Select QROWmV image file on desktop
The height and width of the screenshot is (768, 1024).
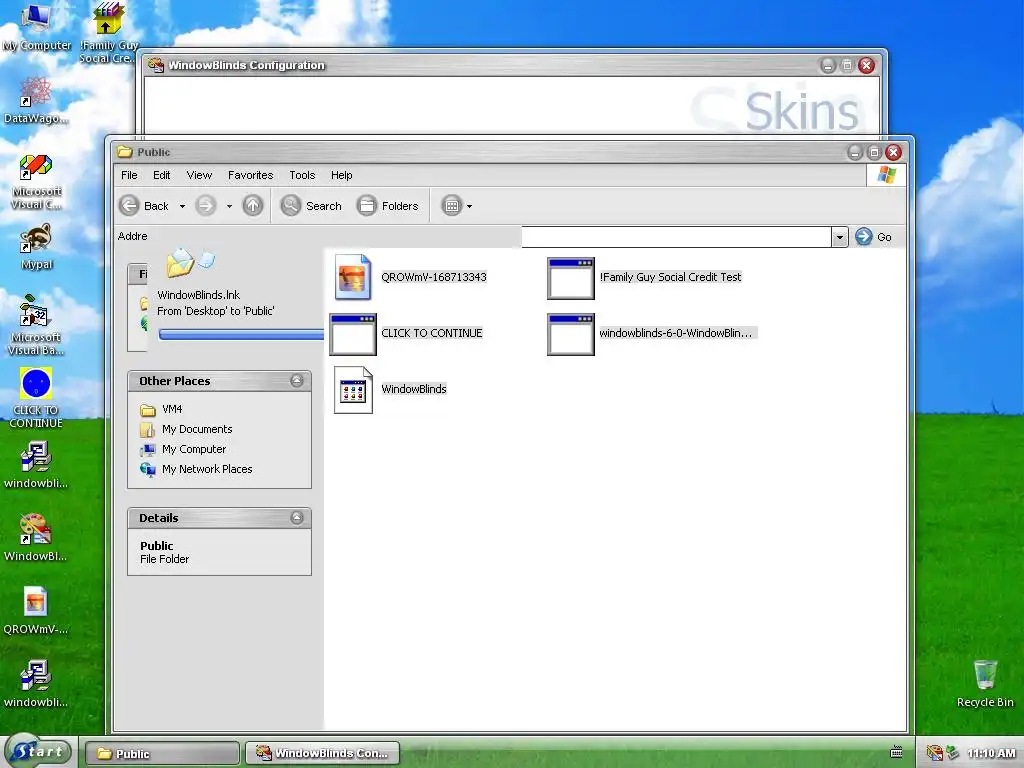tap(36, 611)
